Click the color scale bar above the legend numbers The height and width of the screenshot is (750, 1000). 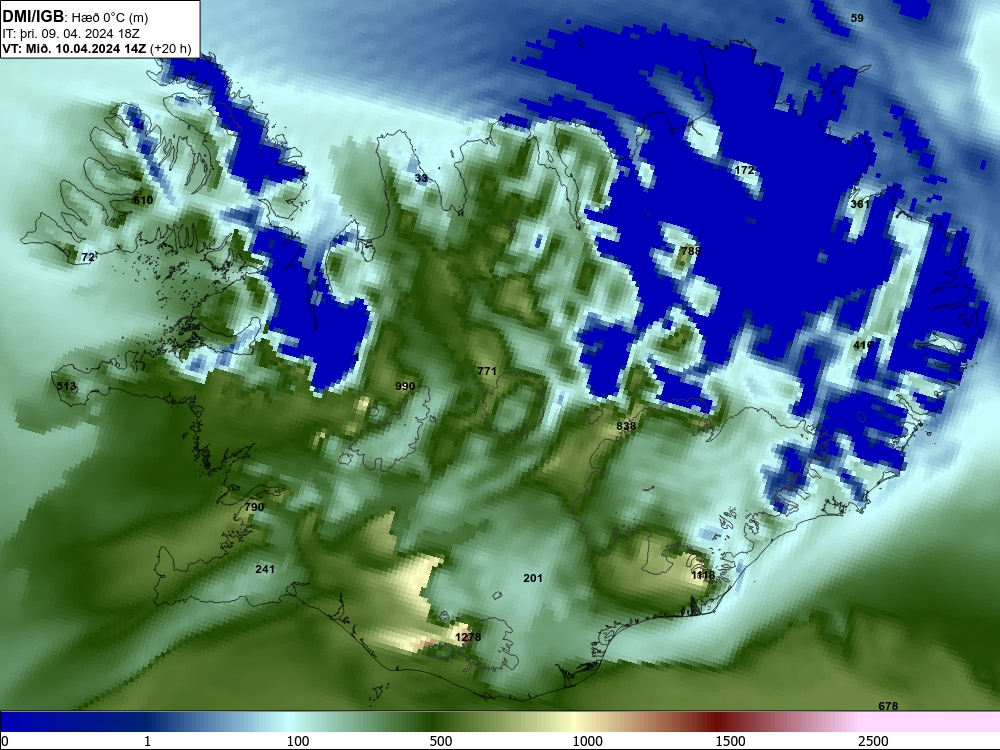[500, 722]
